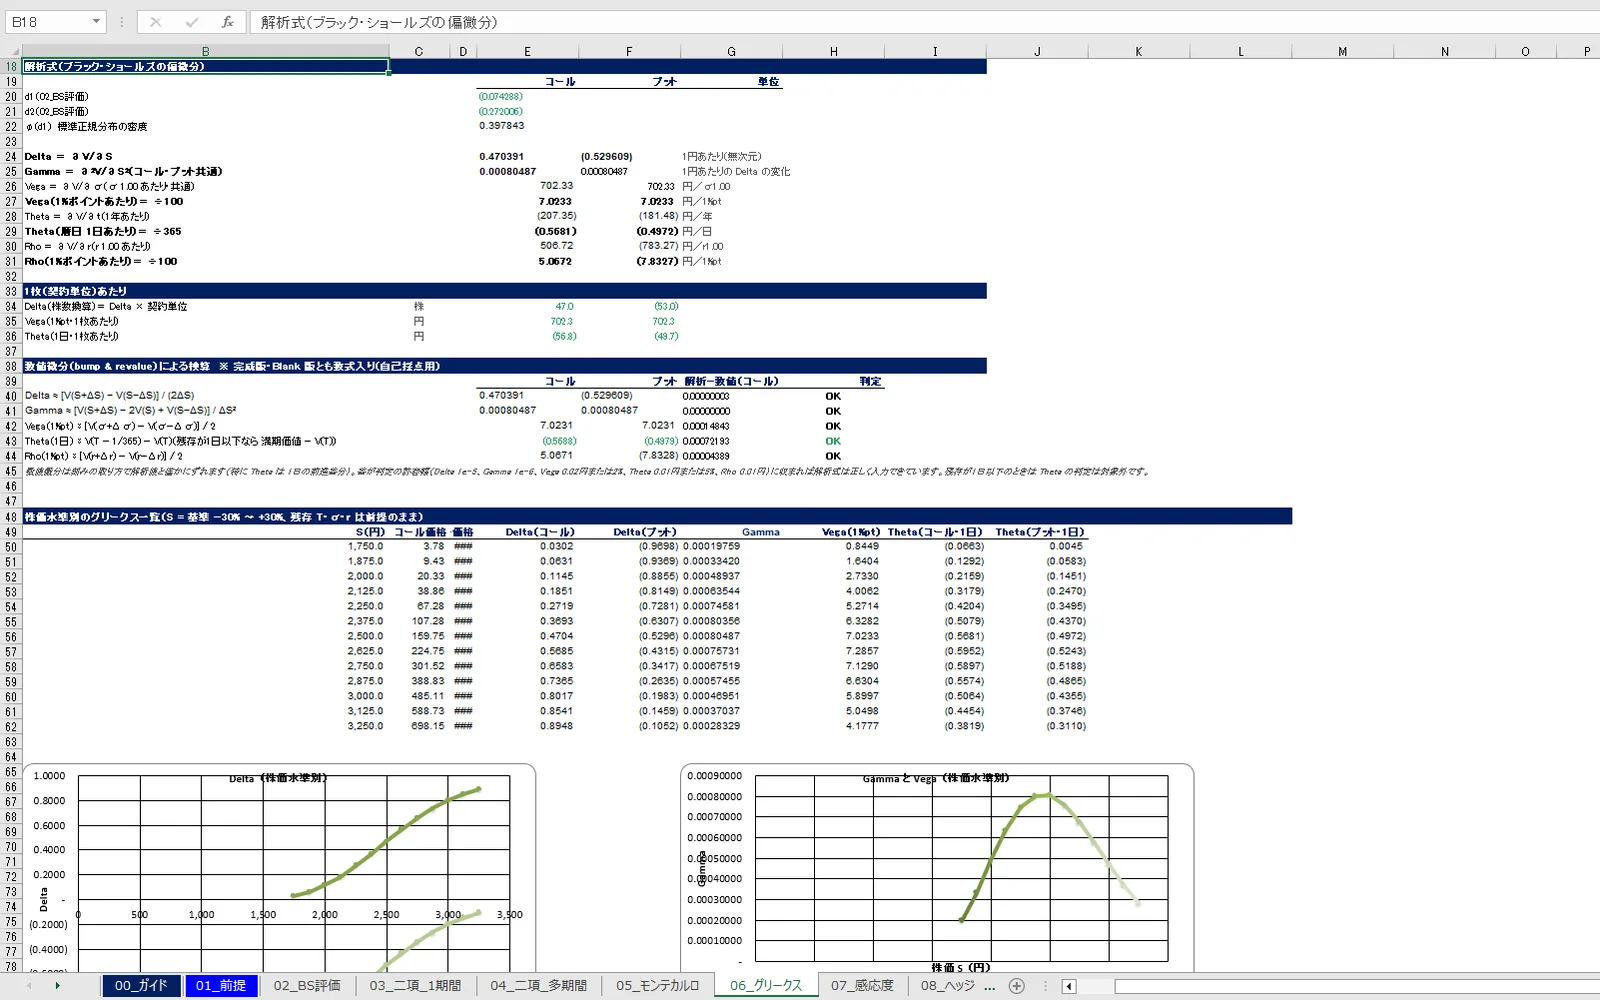Click the d1 value (0.074288)
This screenshot has width=1600, height=1000.
pyautogui.click(x=500, y=96)
